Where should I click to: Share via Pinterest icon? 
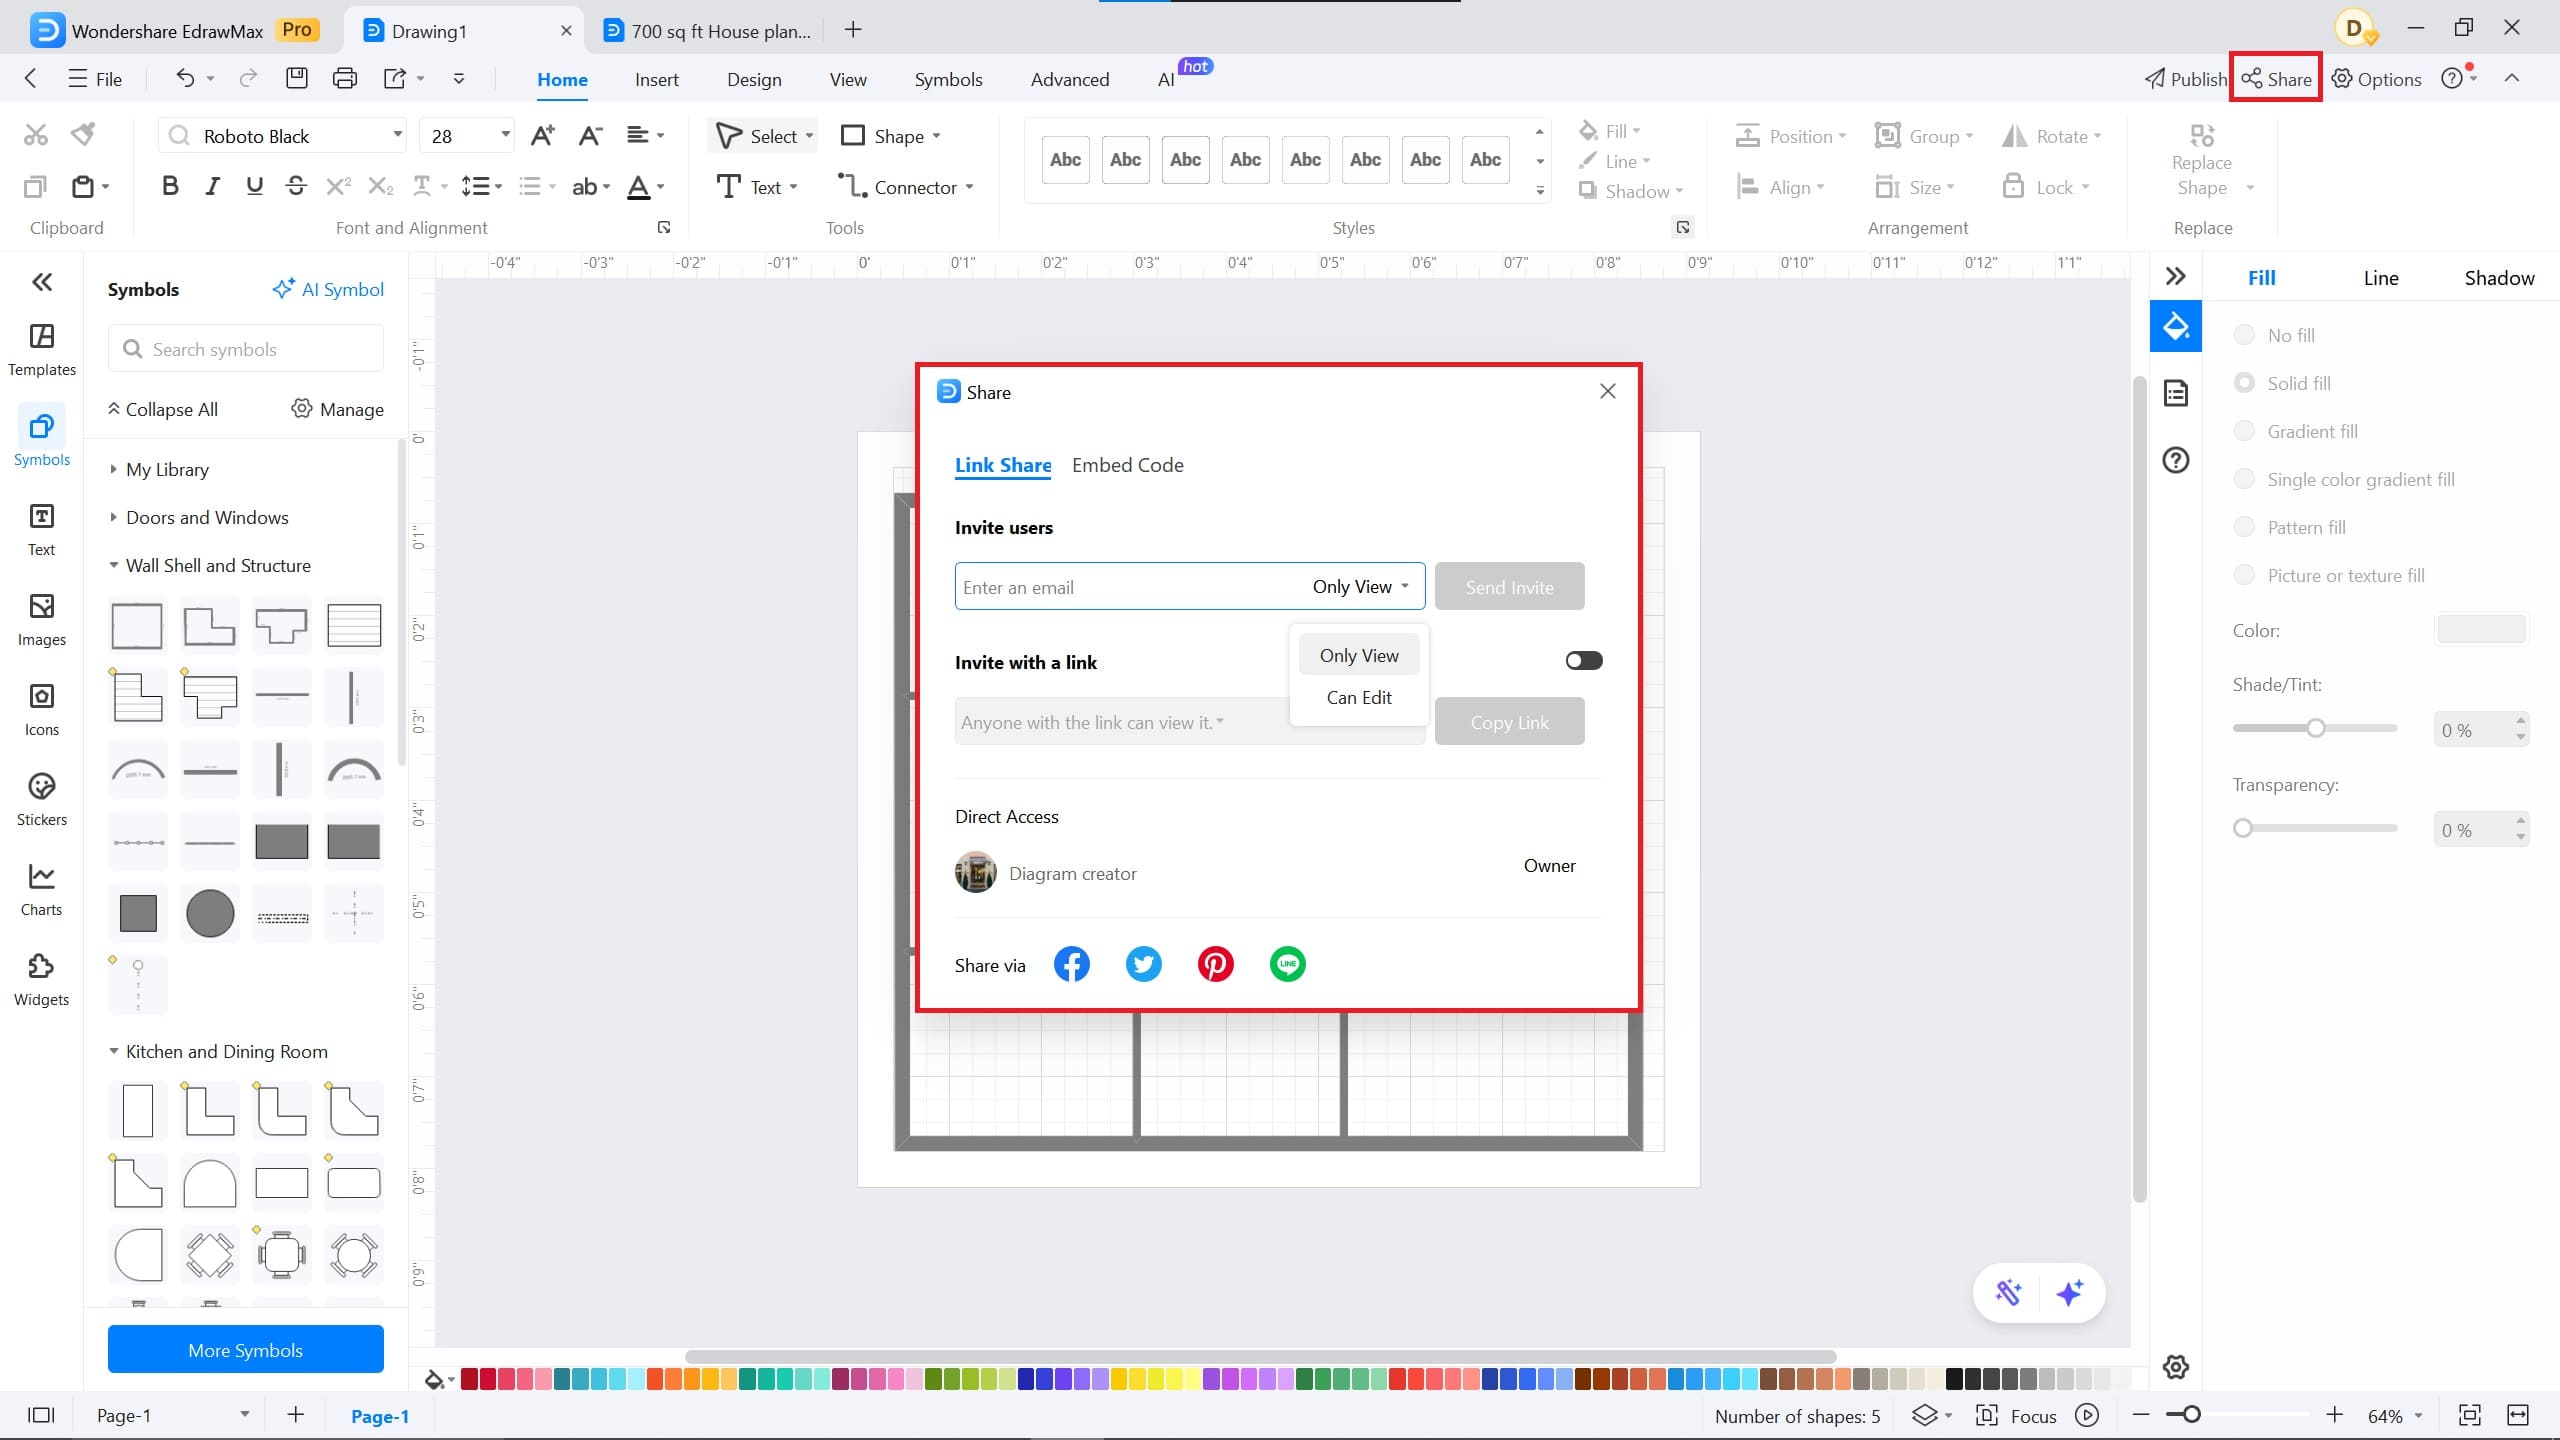1215,964
